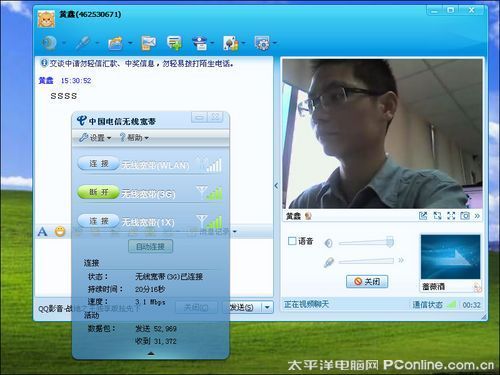The width and height of the screenshot is (500, 375).
Task: Click the microphone voice chat icon
Action: 82,43
